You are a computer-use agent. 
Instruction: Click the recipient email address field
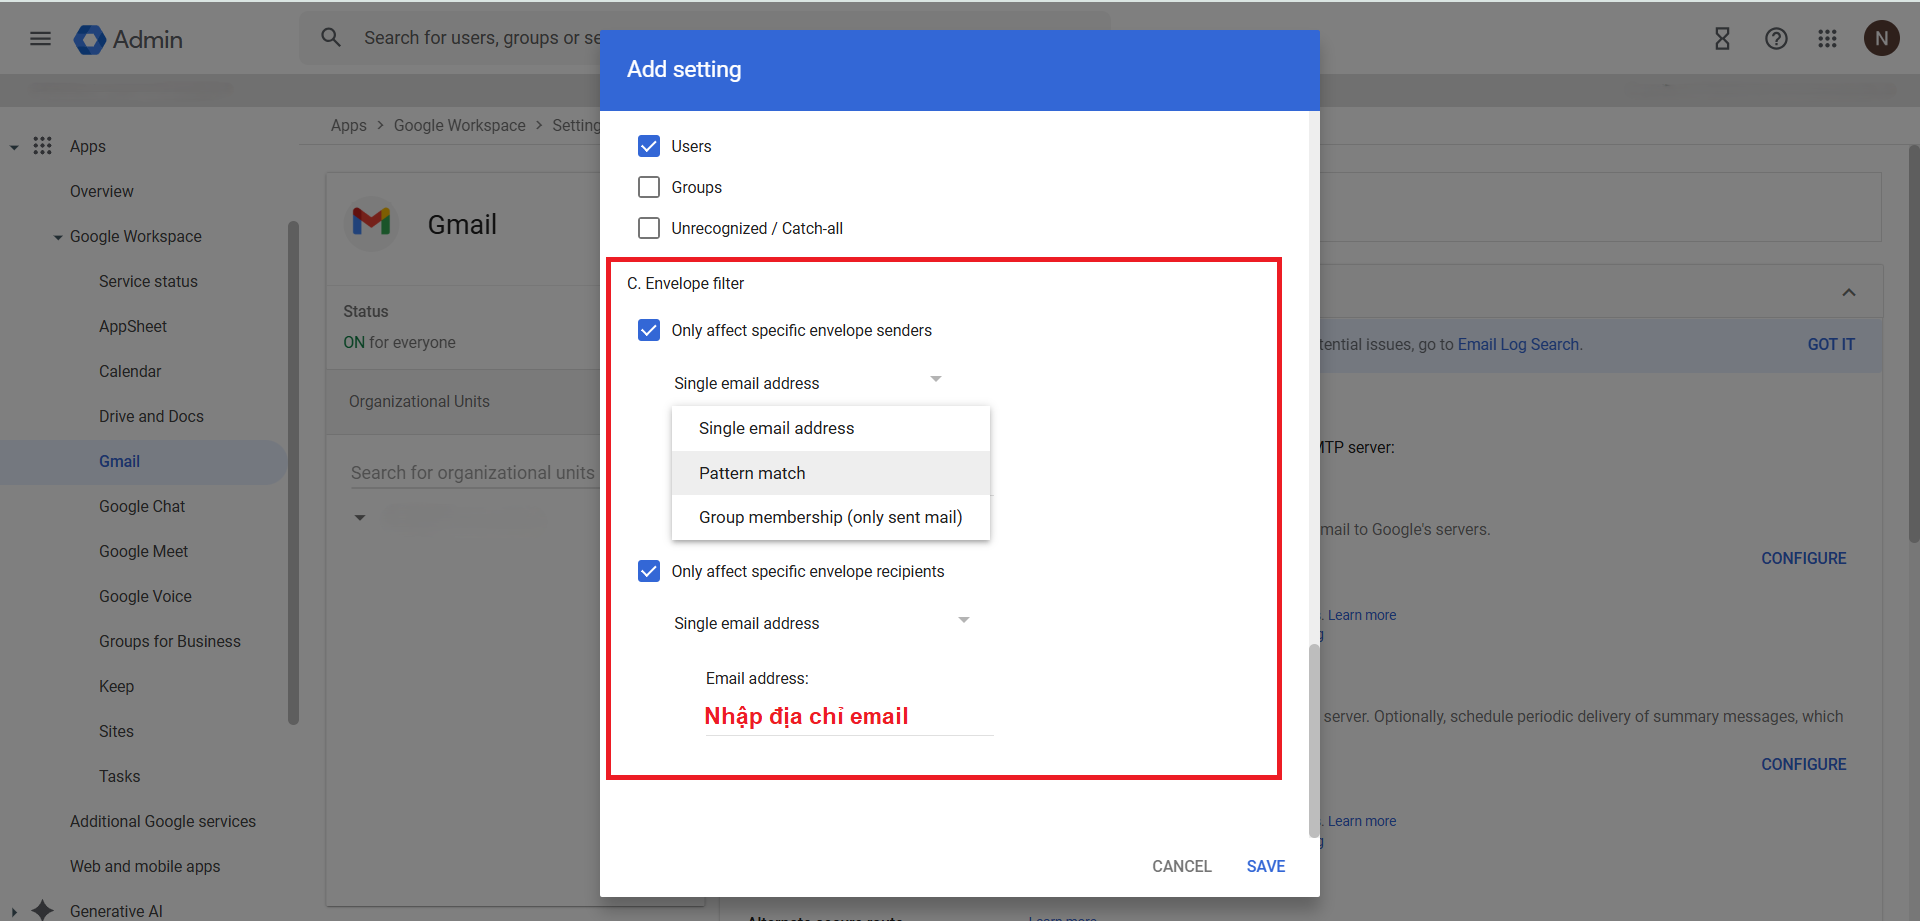click(x=848, y=717)
